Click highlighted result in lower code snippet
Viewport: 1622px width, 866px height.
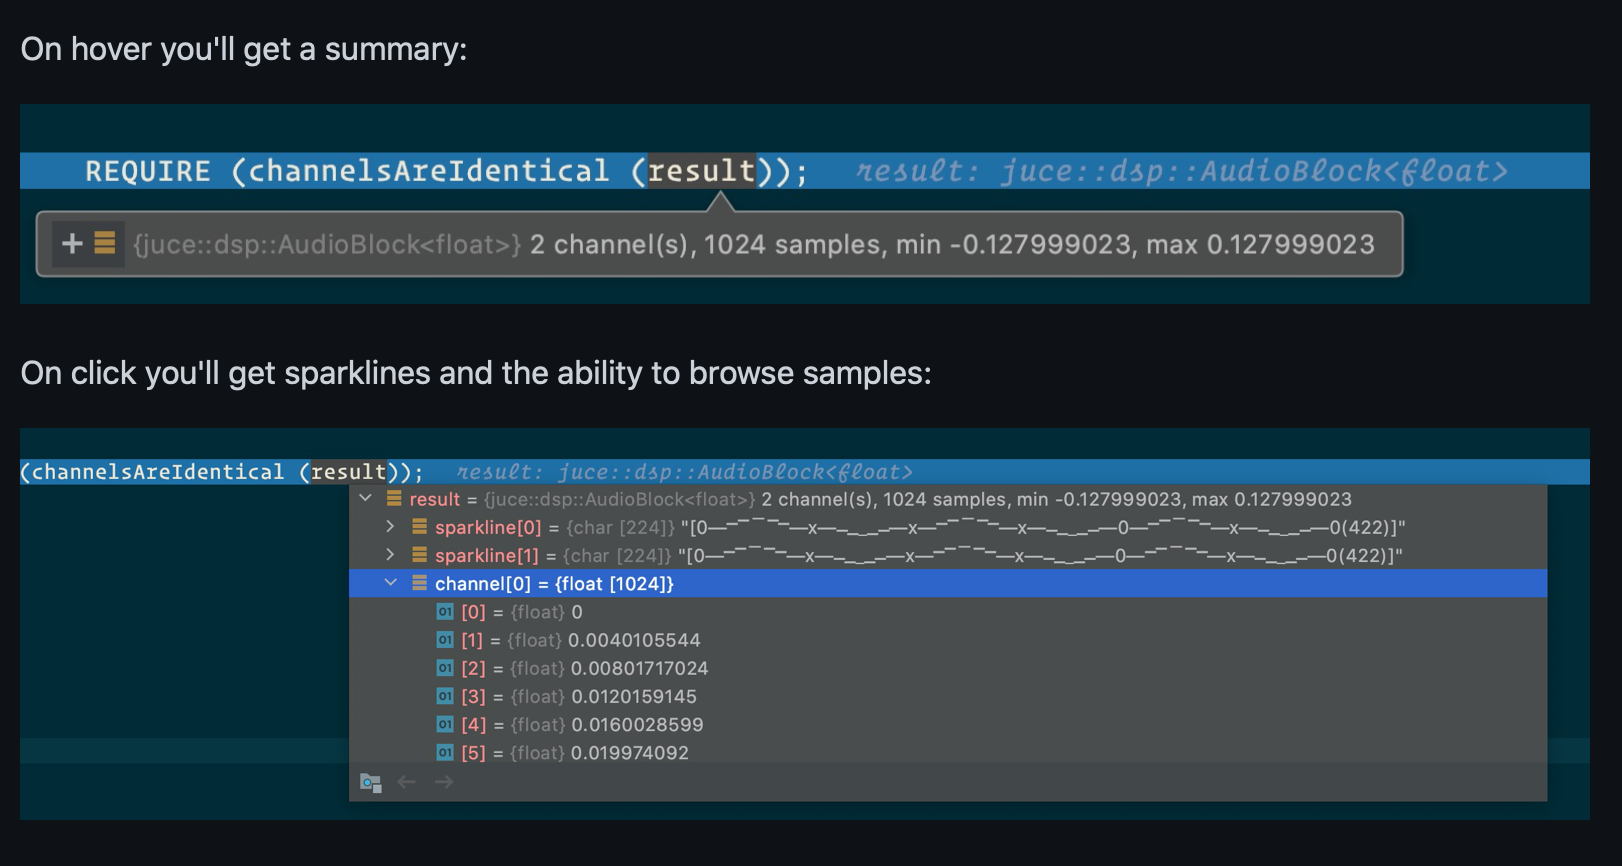(x=348, y=472)
